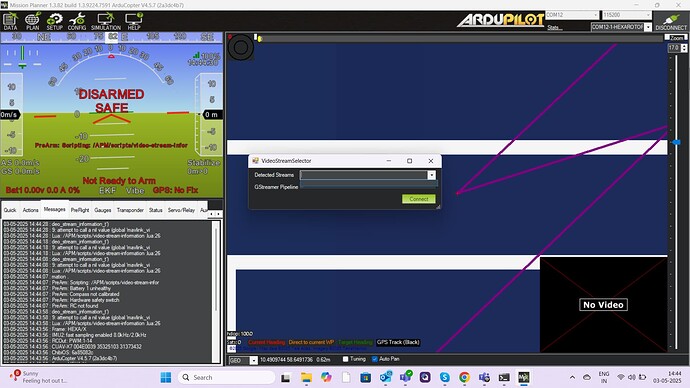Uncheck the Auto Pan checkbox
690x388 pixels.
[x=374, y=359]
